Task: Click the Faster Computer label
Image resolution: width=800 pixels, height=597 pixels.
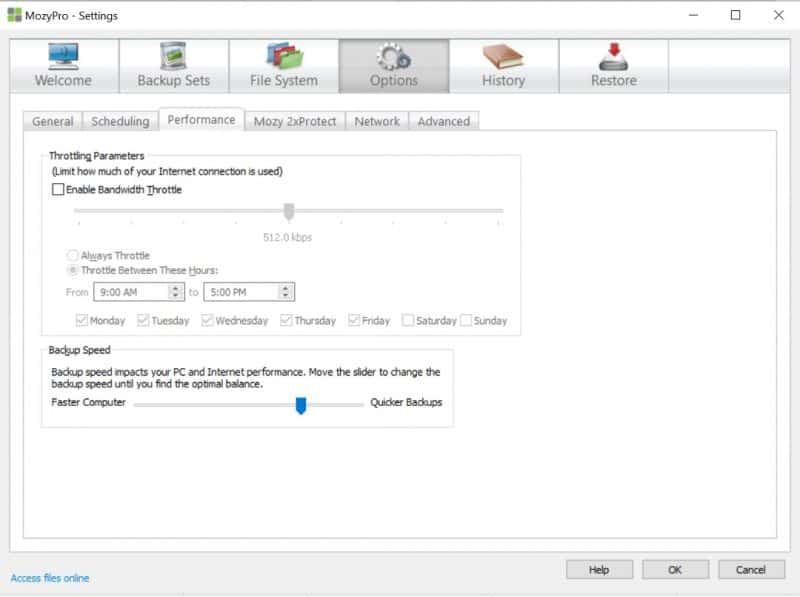Action: point(88,402)
